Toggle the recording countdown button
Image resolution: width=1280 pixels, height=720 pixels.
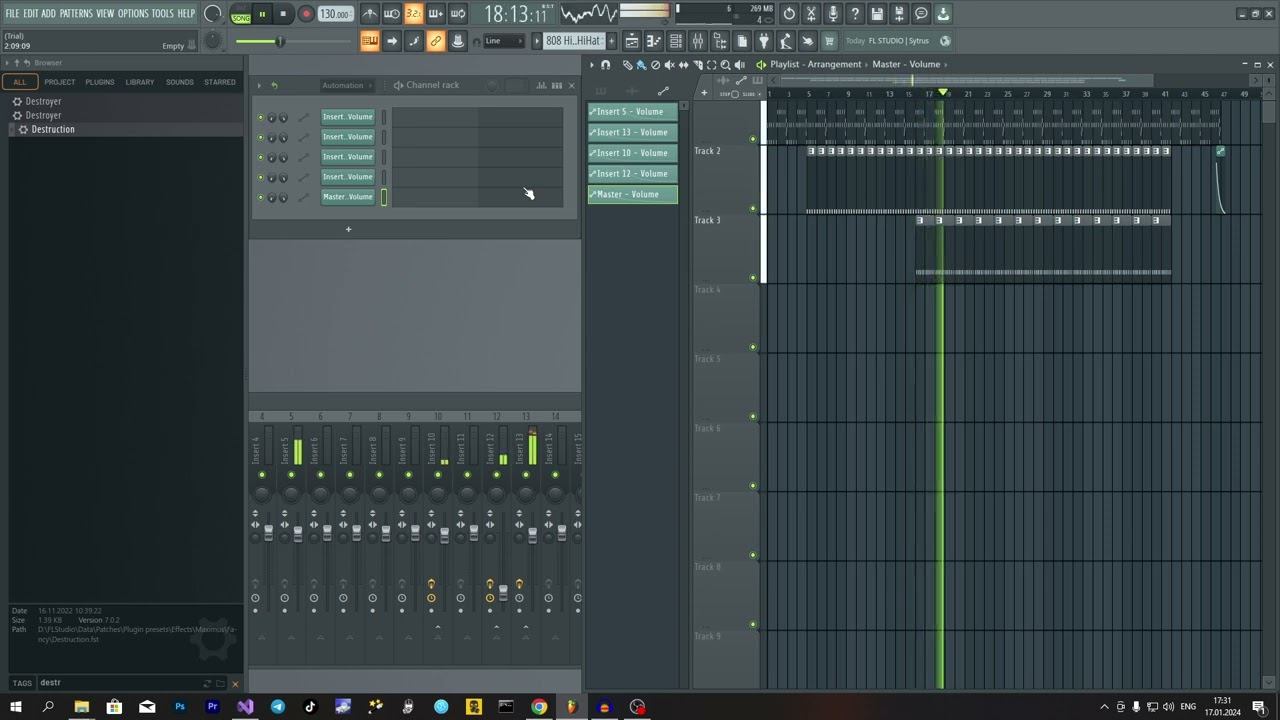[x=413, y=14]
